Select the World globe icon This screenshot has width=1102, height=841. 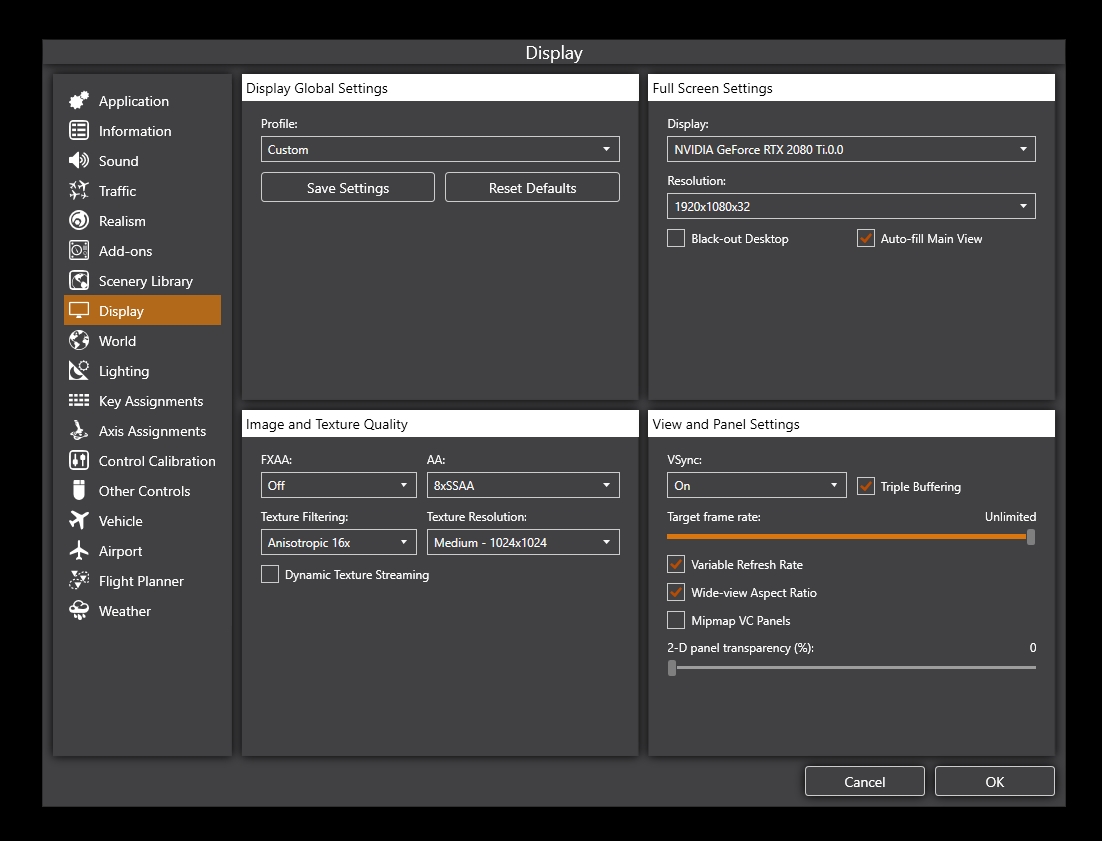tap(79, 340)
